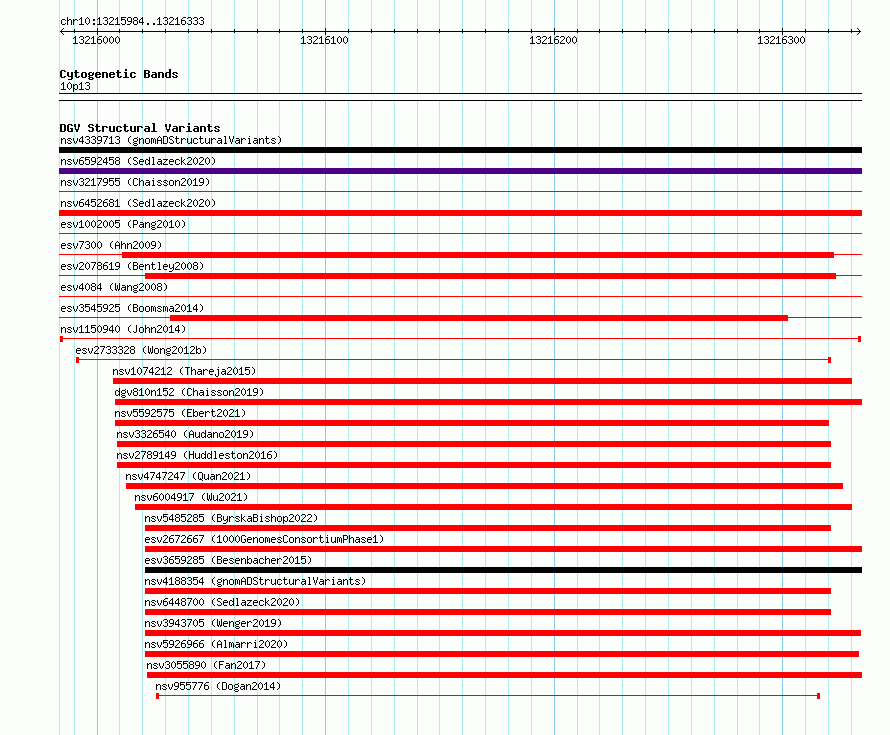Viewport: 890px width, 735px height.
Task: Select esv4084 (Wang2008) label
Action: [114, 287]
